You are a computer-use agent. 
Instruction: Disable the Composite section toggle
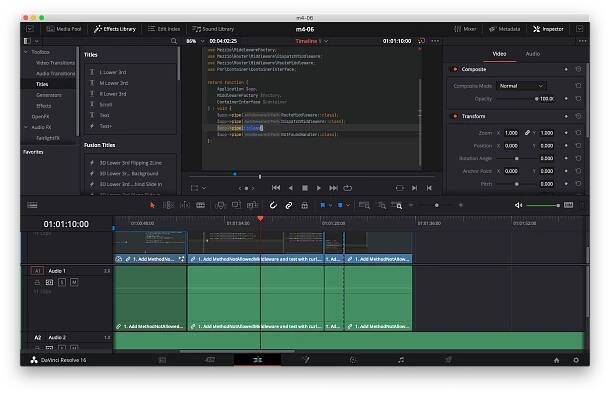(x=455, y=69)
